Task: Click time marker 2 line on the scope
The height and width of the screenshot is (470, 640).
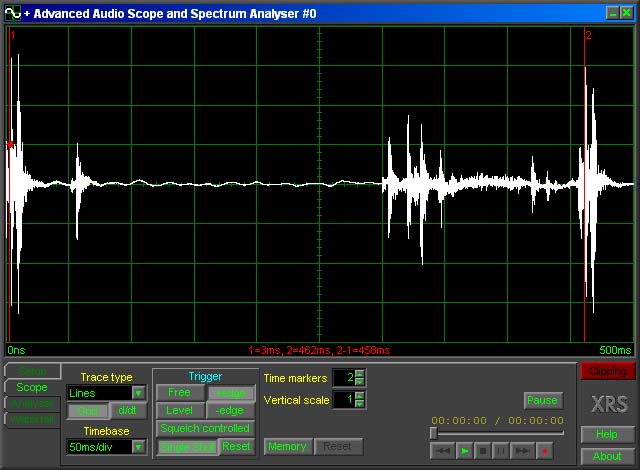Action: click(584, 184)
